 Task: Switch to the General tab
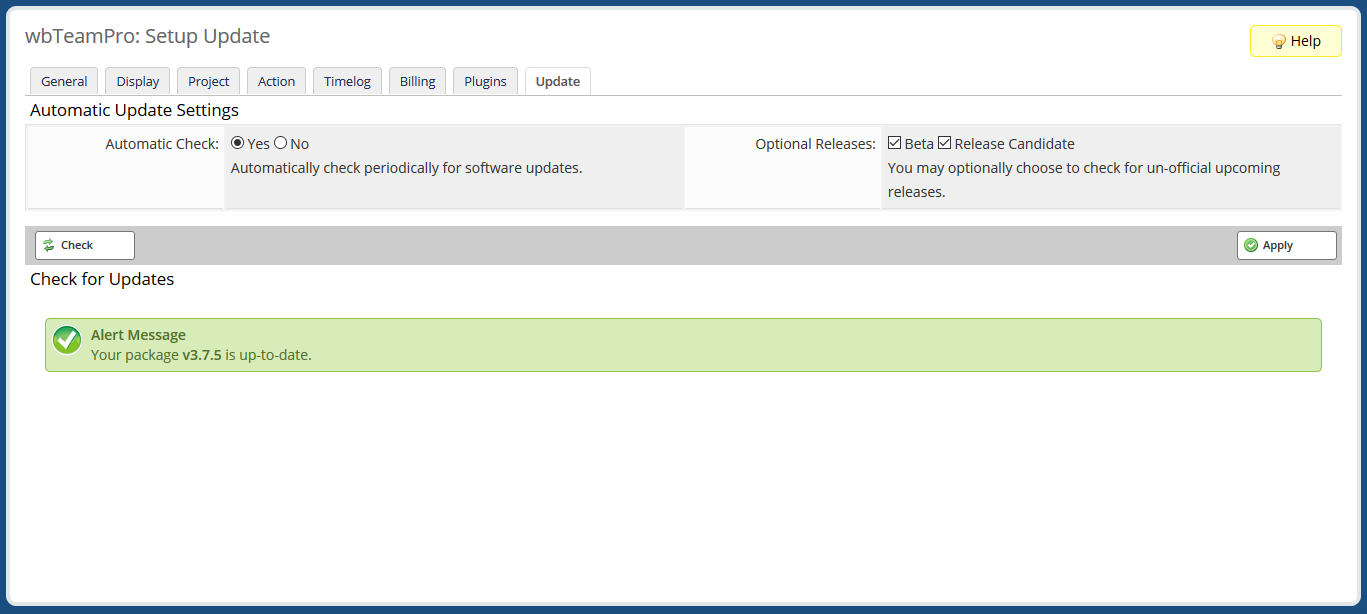coord(64,81)
